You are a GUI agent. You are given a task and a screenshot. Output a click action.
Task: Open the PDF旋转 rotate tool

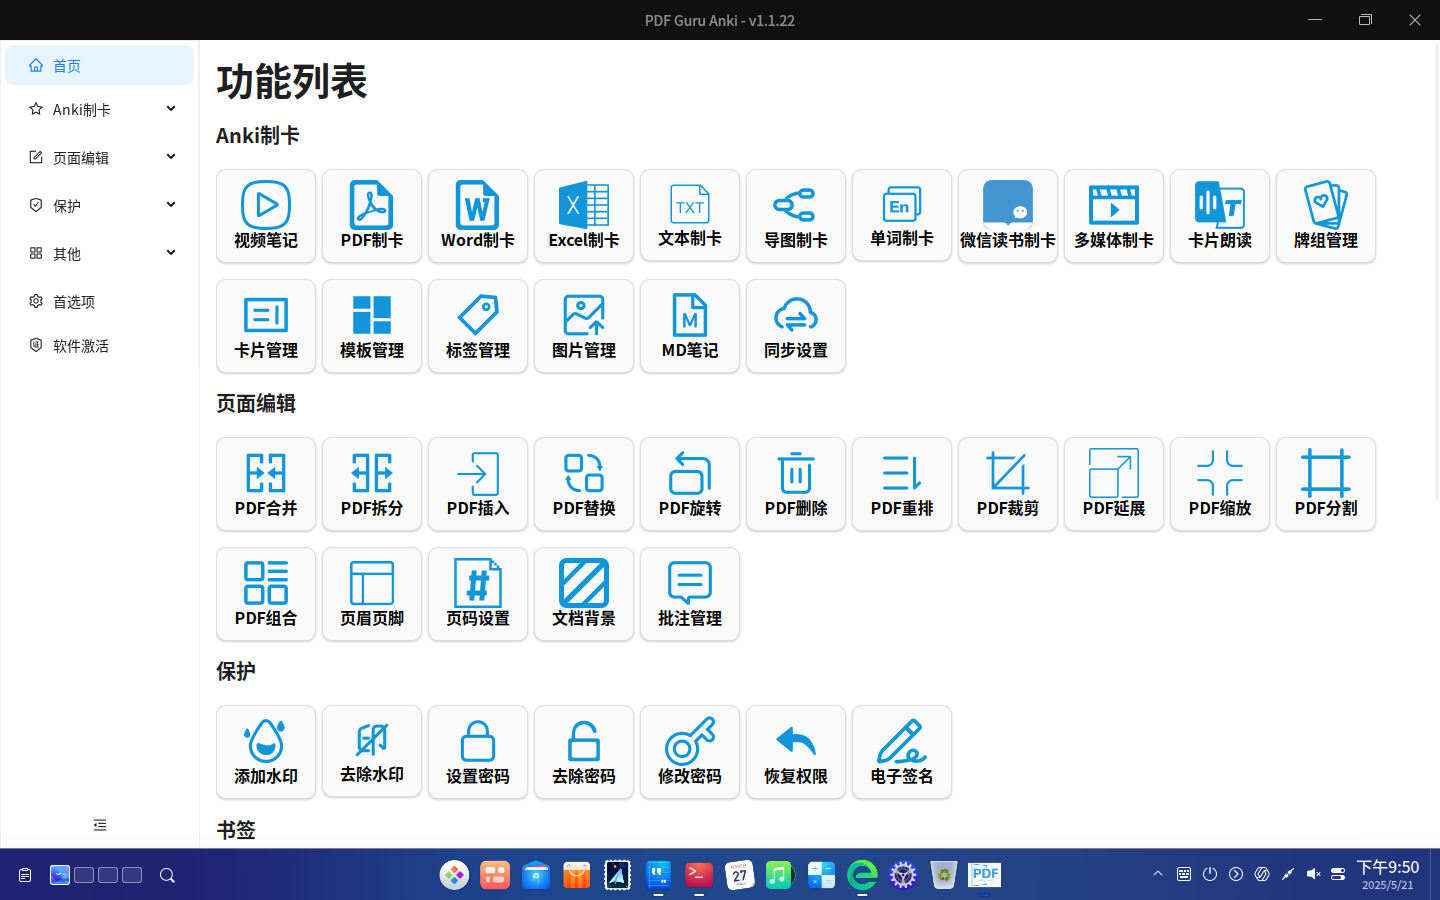coord(690,484)
